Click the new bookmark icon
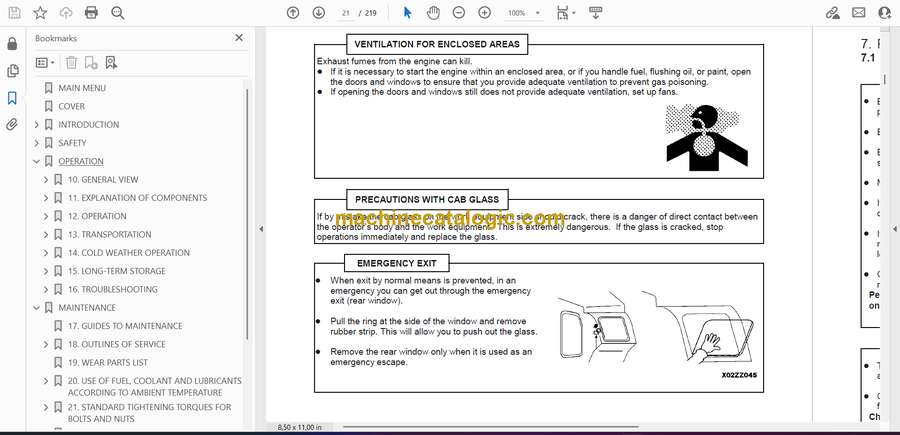The image size is (900, 435). 91,63
